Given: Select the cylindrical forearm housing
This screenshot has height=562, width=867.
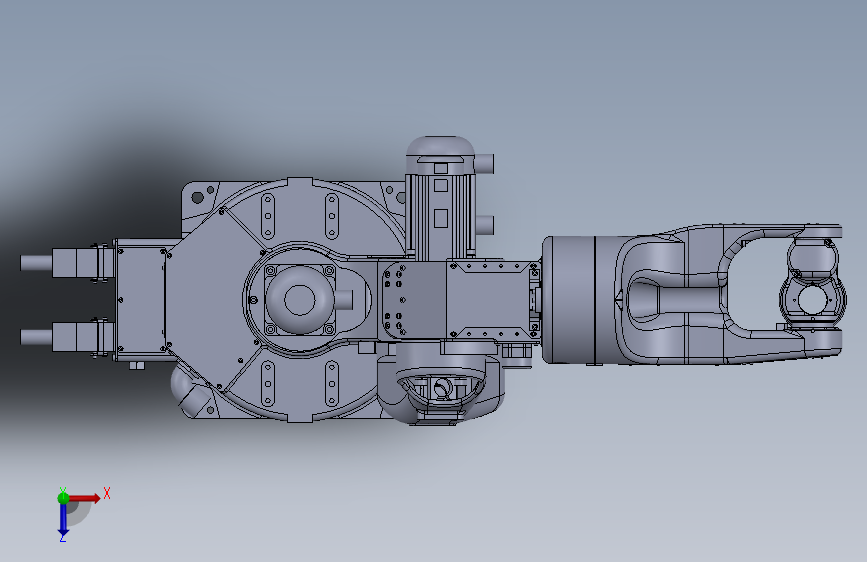Looking at the screenshot, I should tap(579, 300).
